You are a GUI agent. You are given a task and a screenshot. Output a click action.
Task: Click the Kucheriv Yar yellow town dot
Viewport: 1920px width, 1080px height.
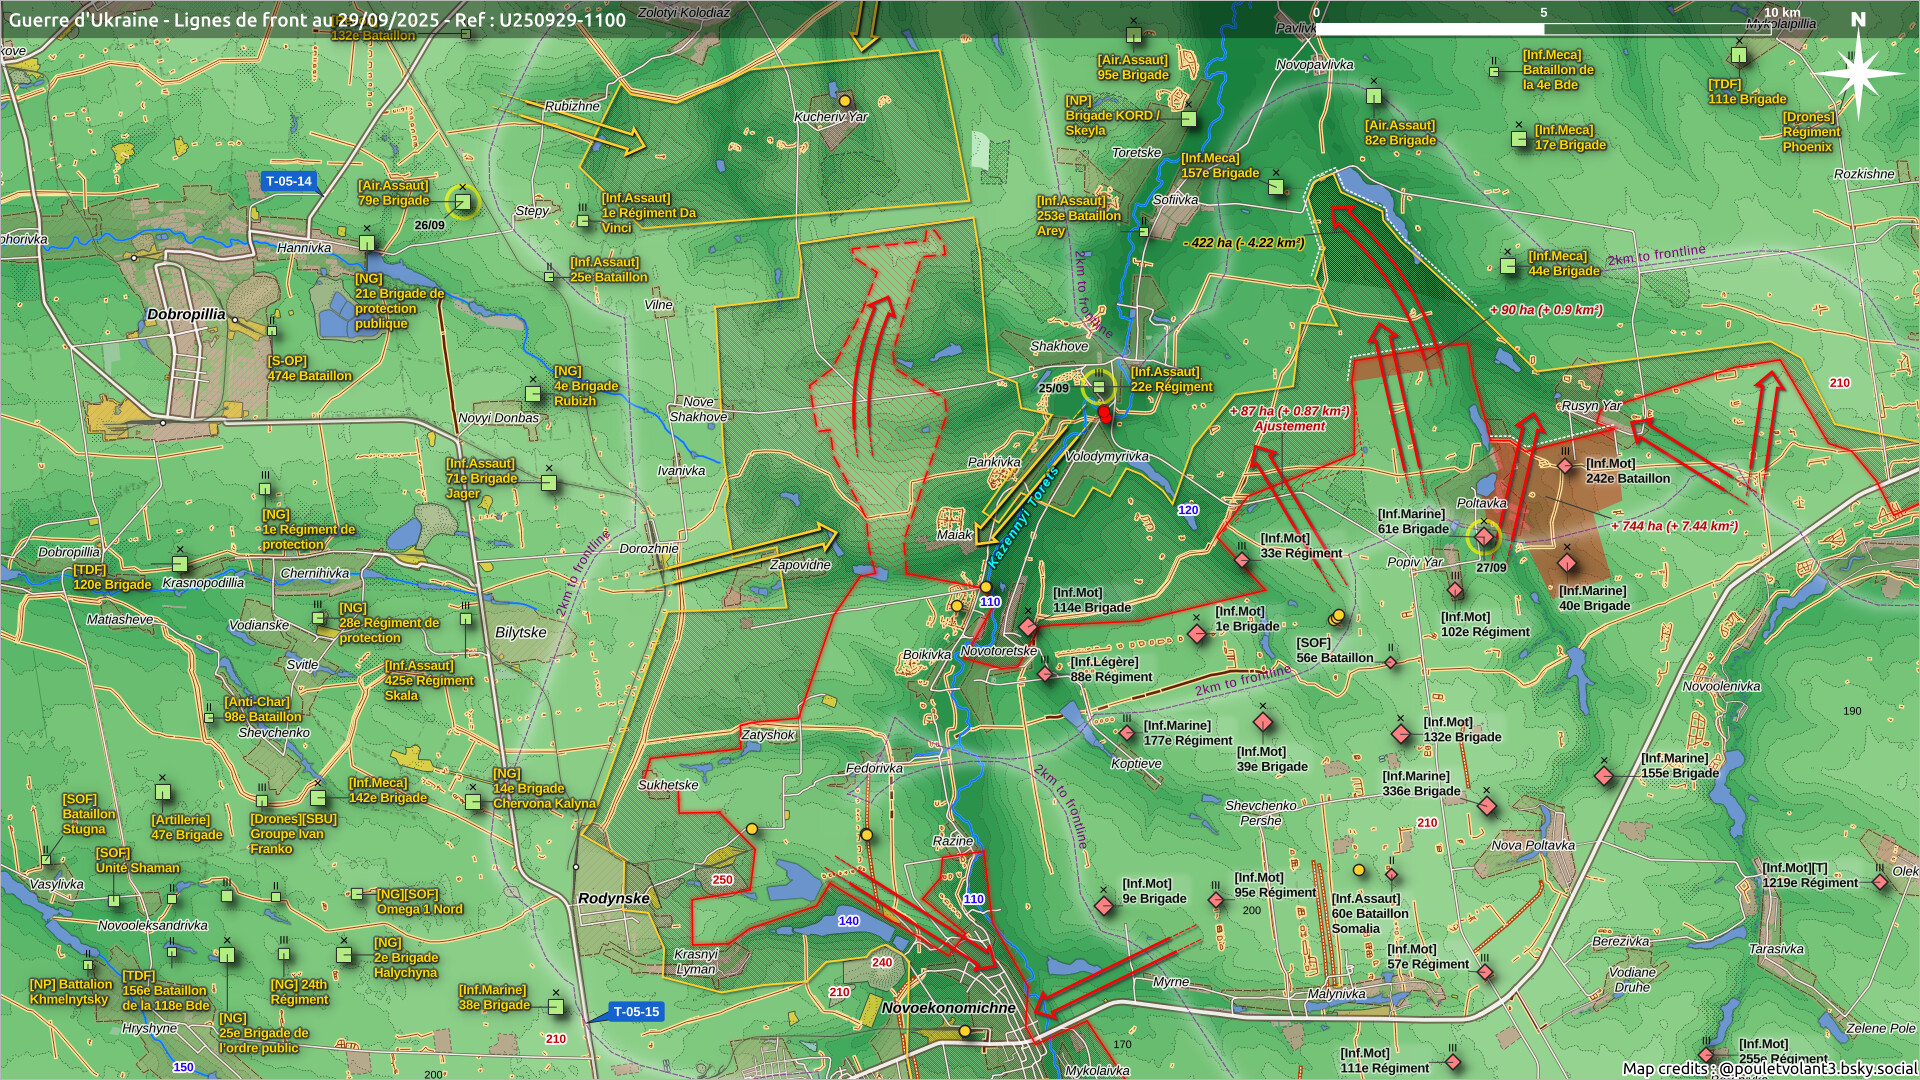(x=844, y=101)
